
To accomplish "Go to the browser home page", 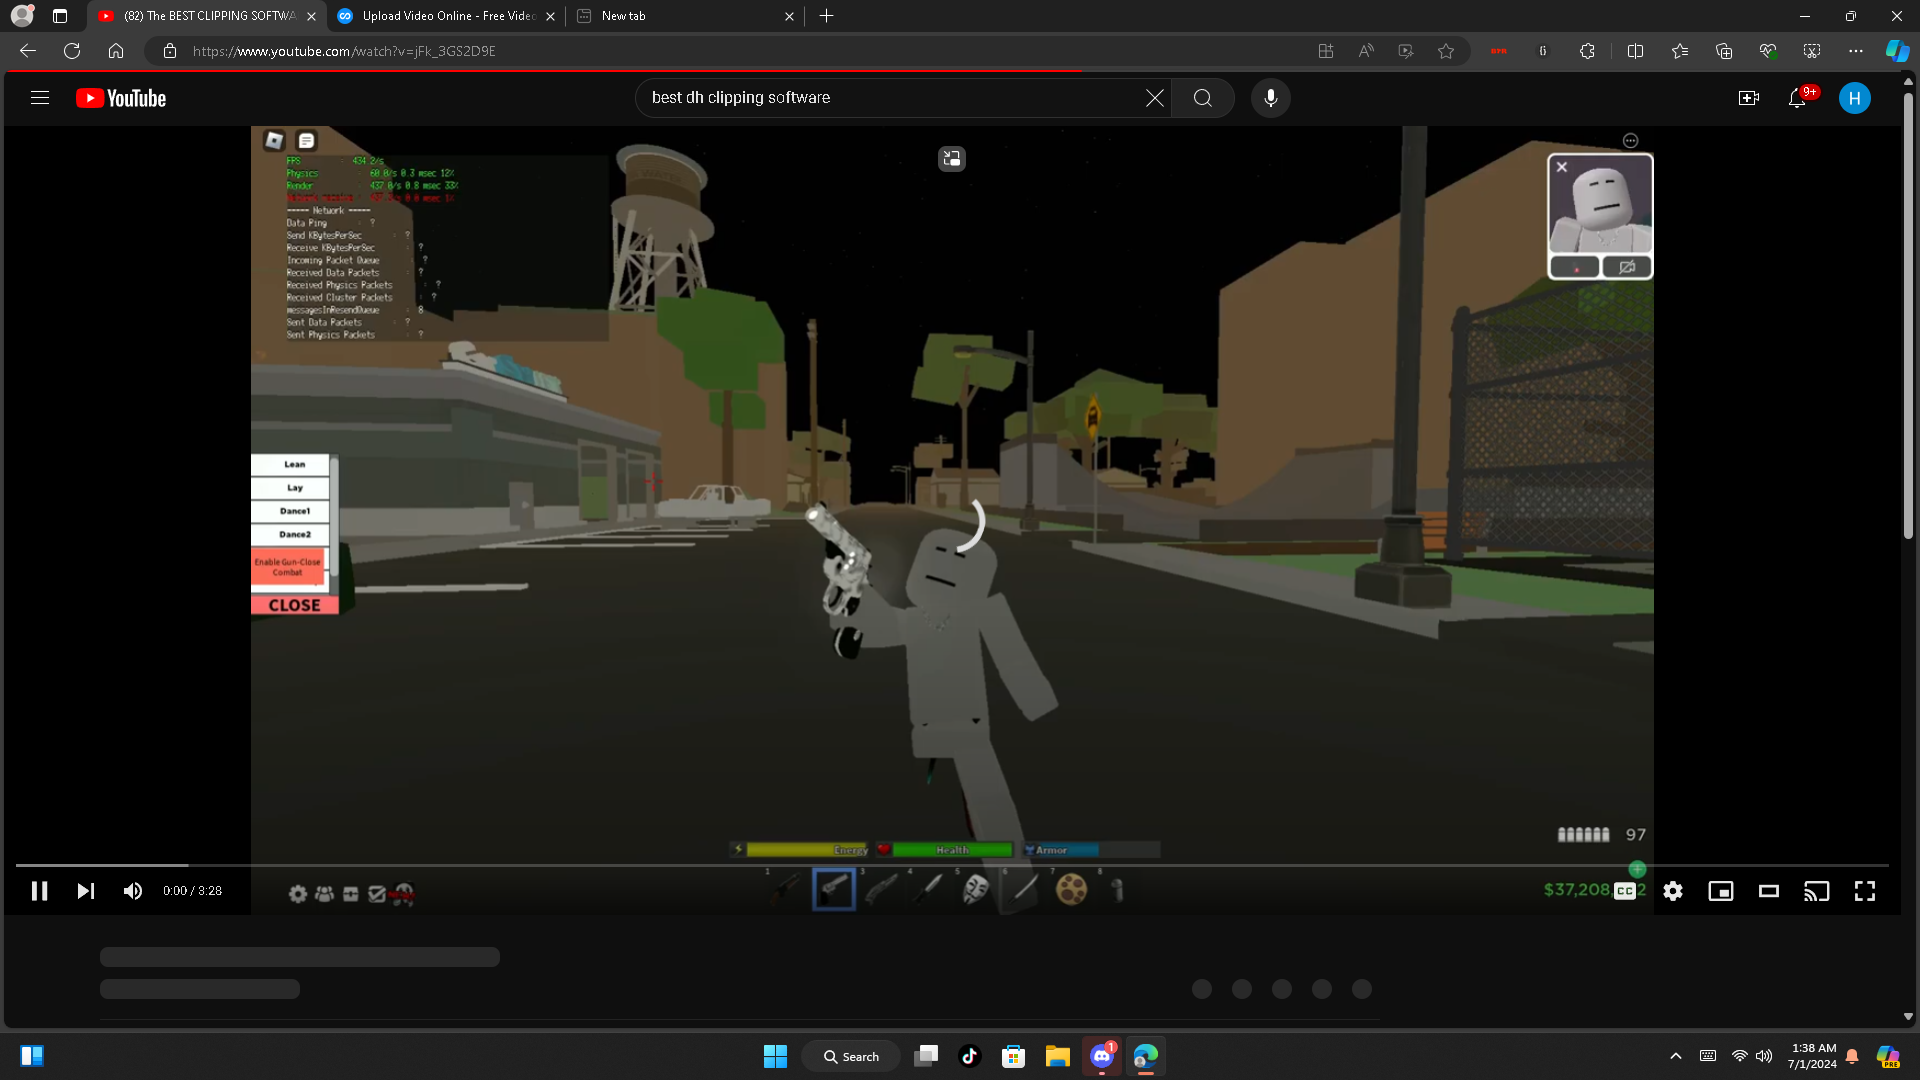I will (116, 51).
